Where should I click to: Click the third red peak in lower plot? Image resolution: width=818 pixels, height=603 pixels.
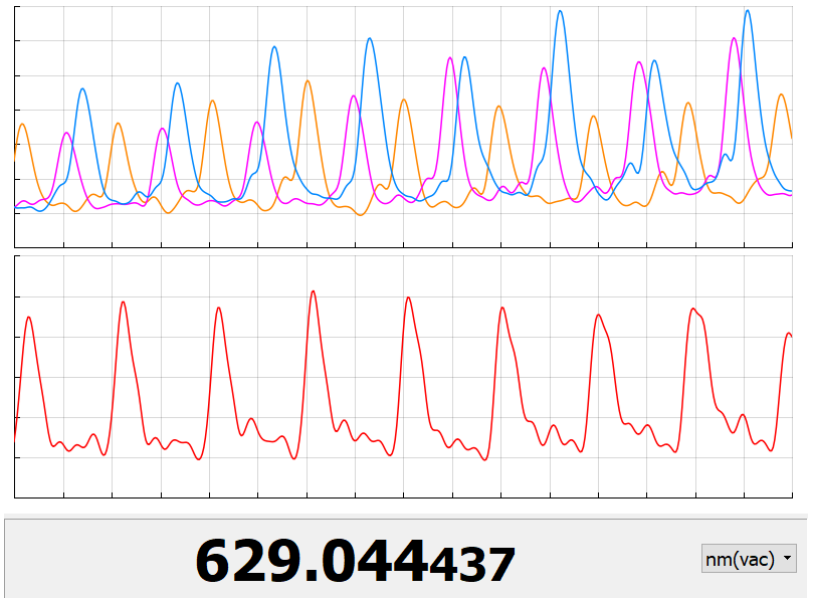(x=218, y=308)
